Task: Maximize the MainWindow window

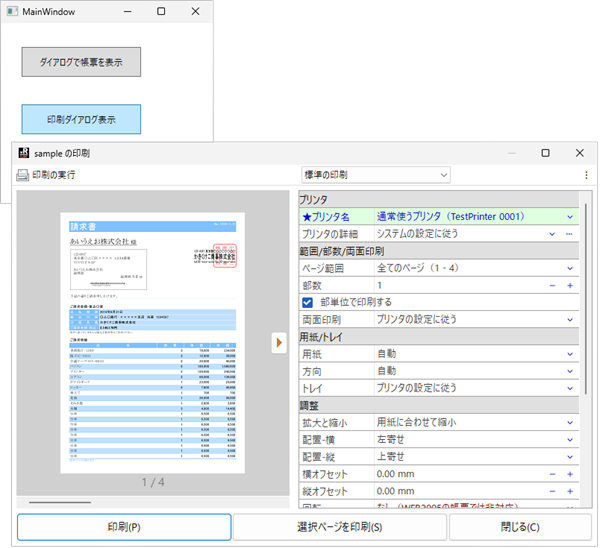Action: pos(161,11)
